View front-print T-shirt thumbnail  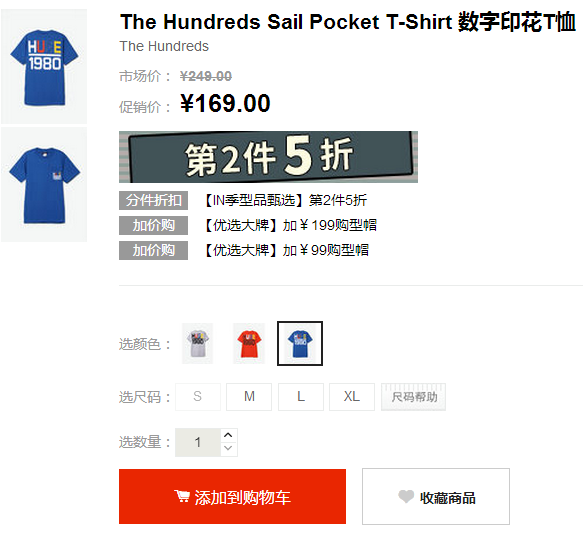coord(44,67)
